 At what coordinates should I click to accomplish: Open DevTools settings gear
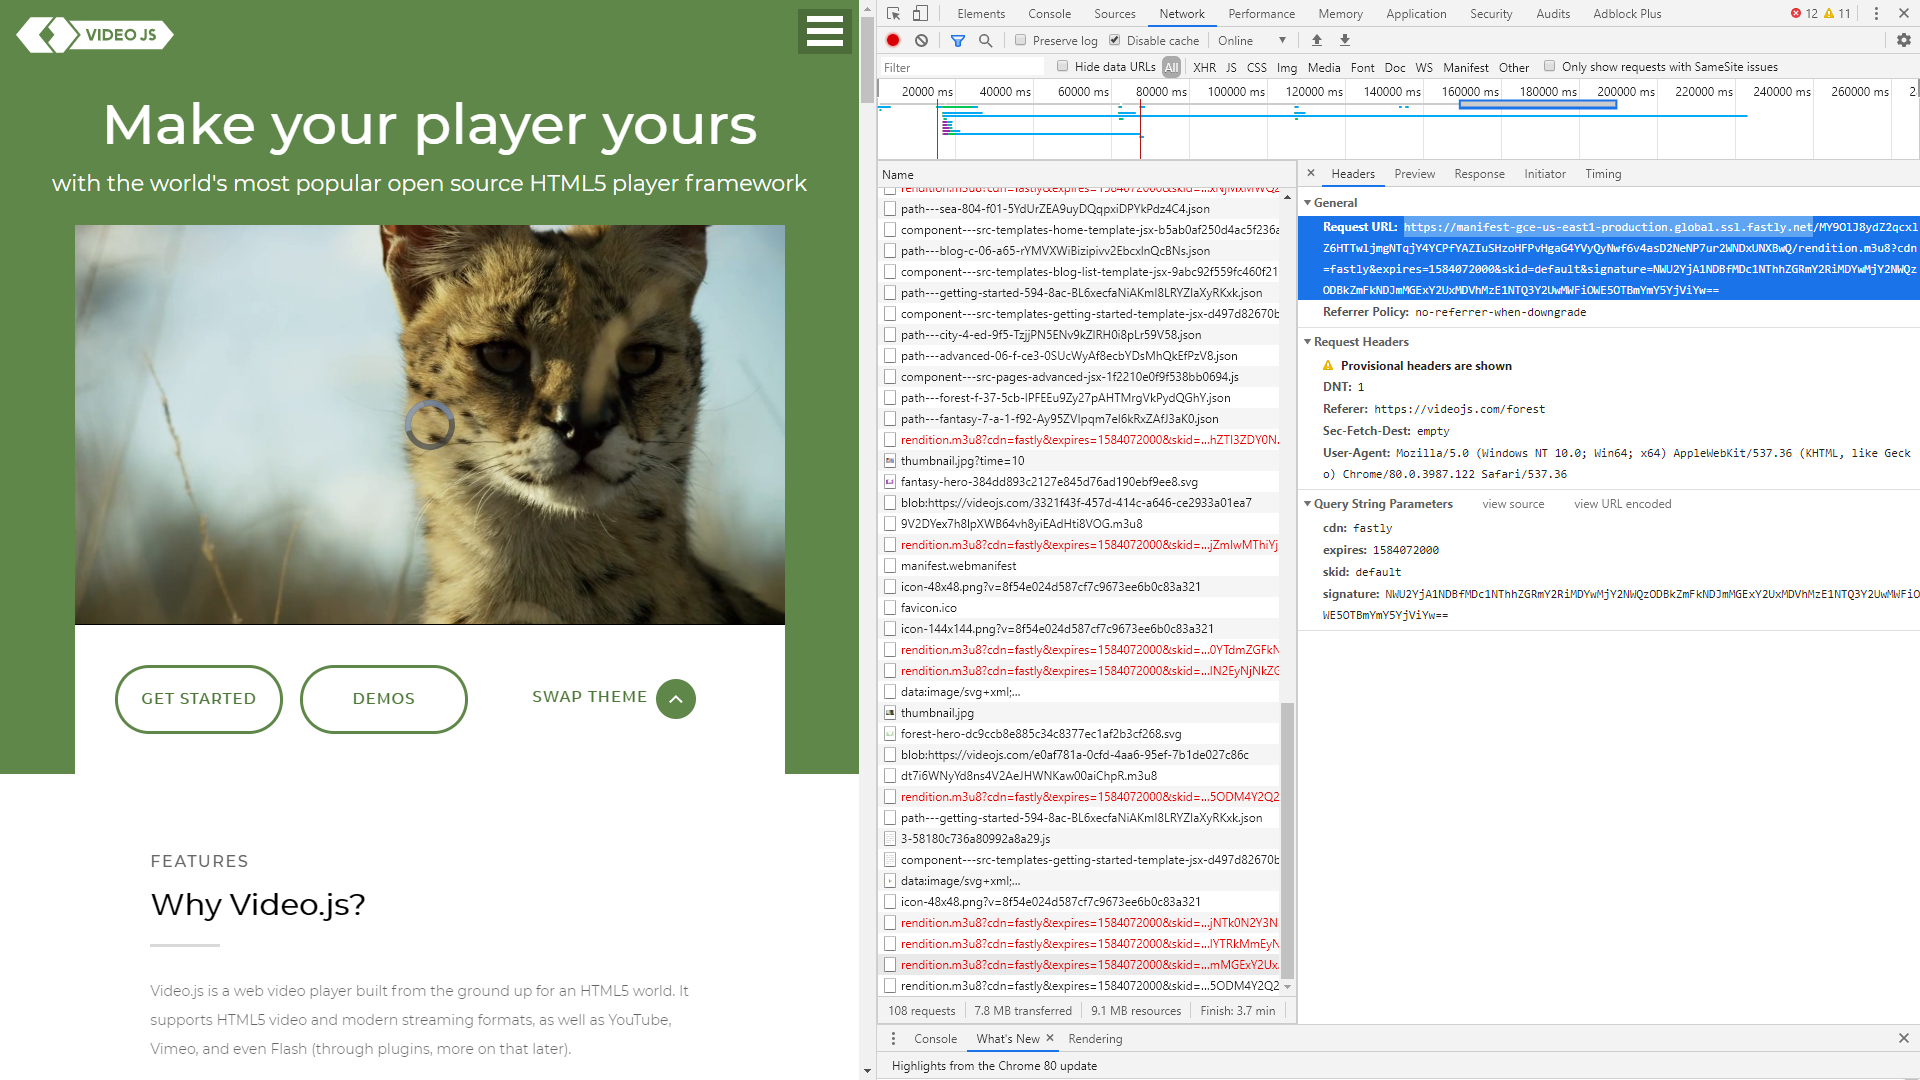(x=1903, y=41)
